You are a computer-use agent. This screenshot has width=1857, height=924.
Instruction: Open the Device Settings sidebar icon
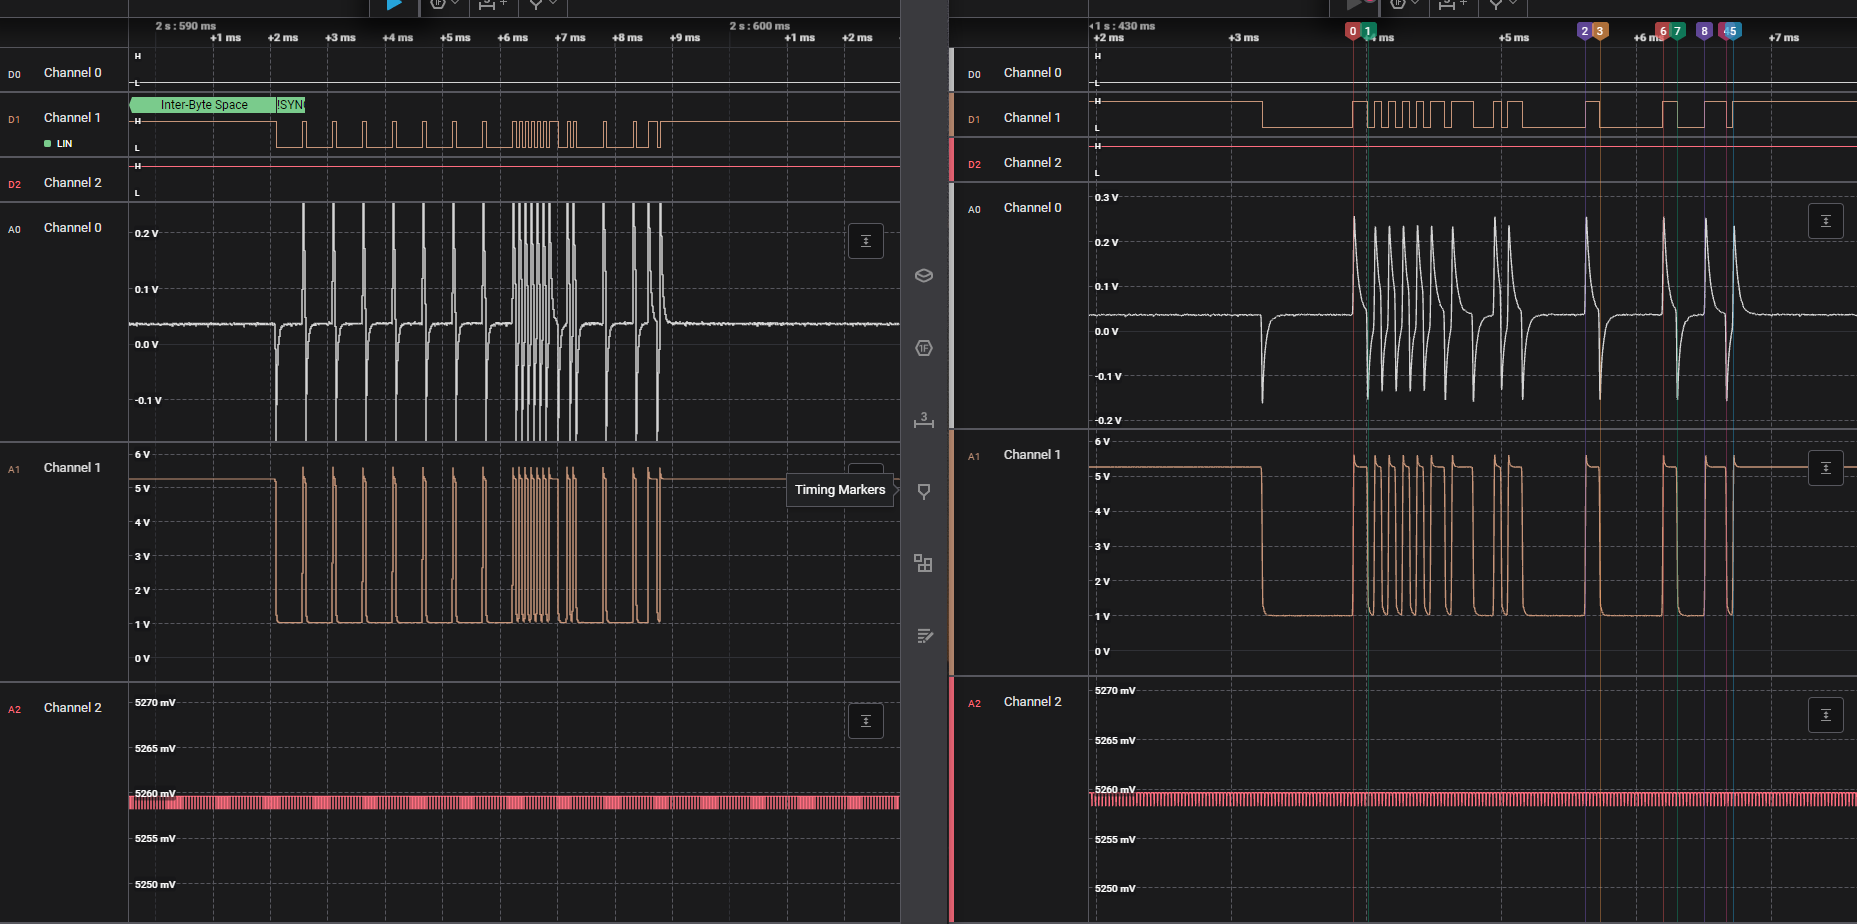924,276
